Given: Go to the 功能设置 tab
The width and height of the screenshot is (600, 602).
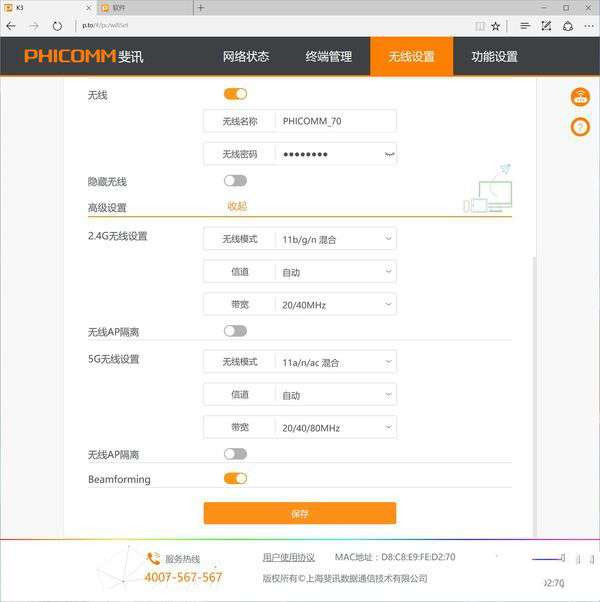Looking at the screenshot, I should [494, 57].
